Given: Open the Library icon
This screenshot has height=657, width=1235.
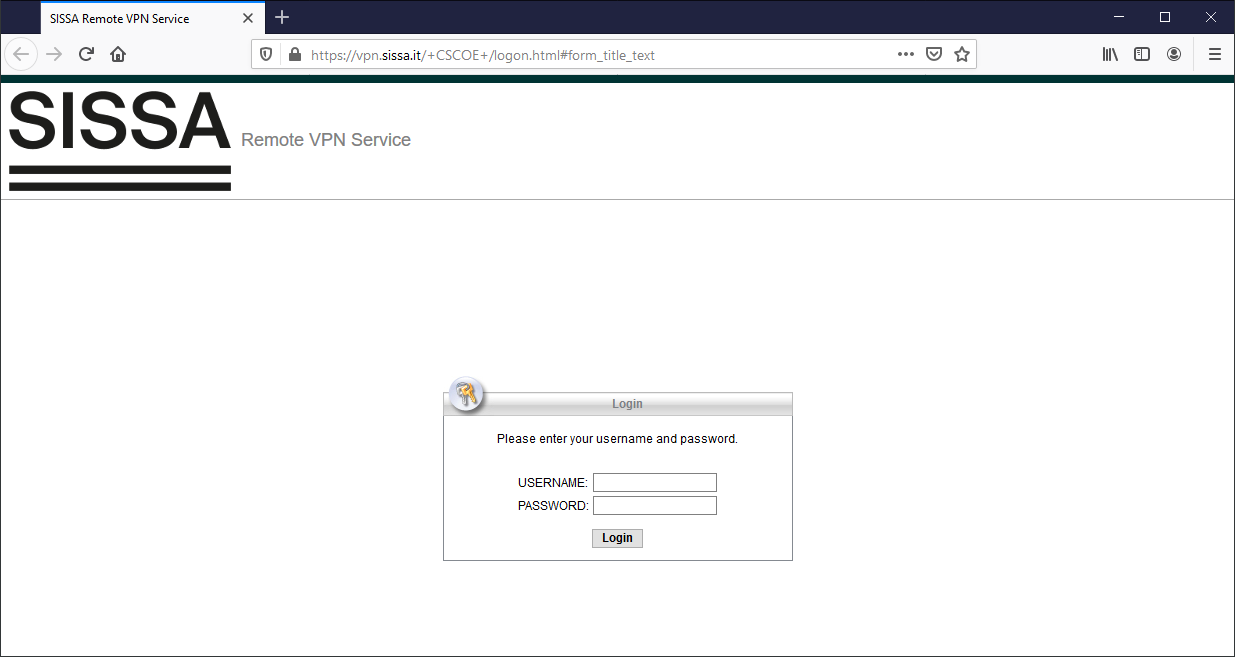Looking at the screenshot, I should (x=1110, y=54).
